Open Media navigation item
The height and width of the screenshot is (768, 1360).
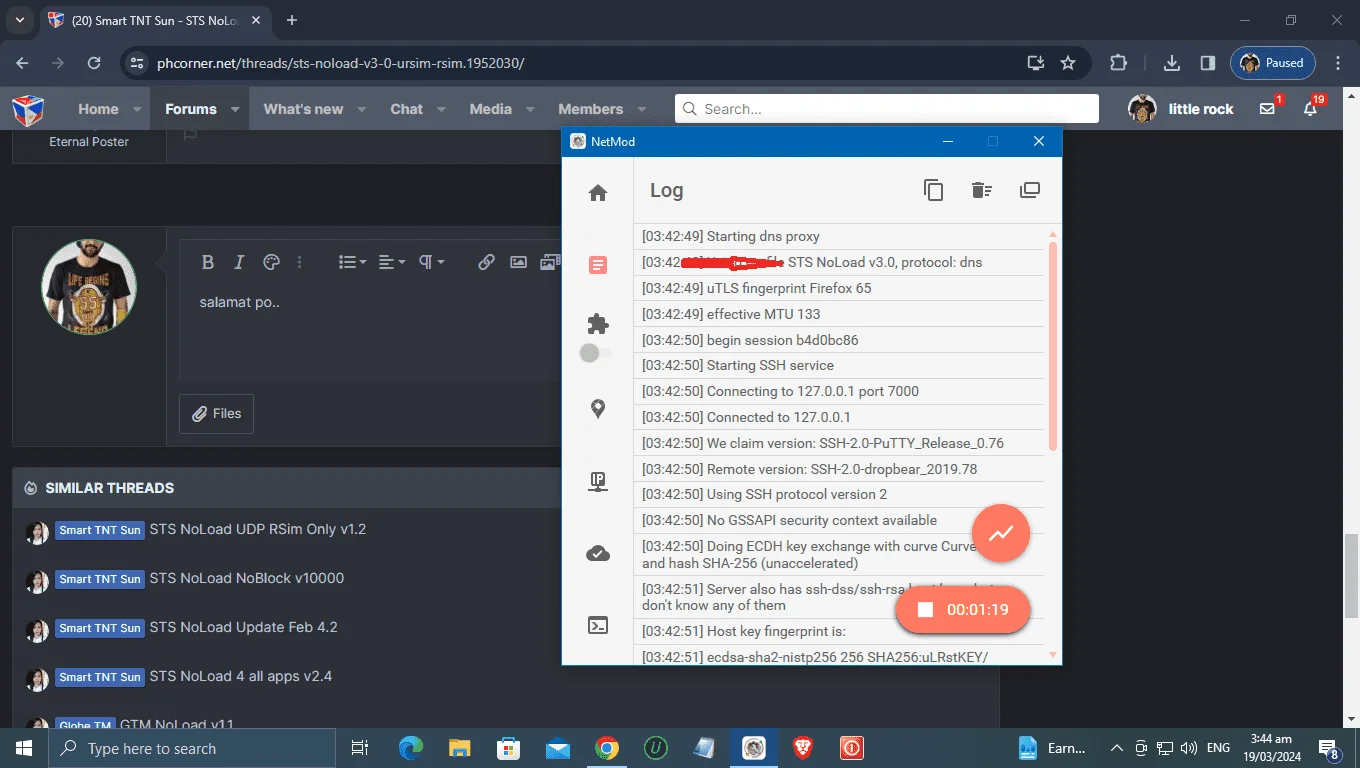click(490, 109)
